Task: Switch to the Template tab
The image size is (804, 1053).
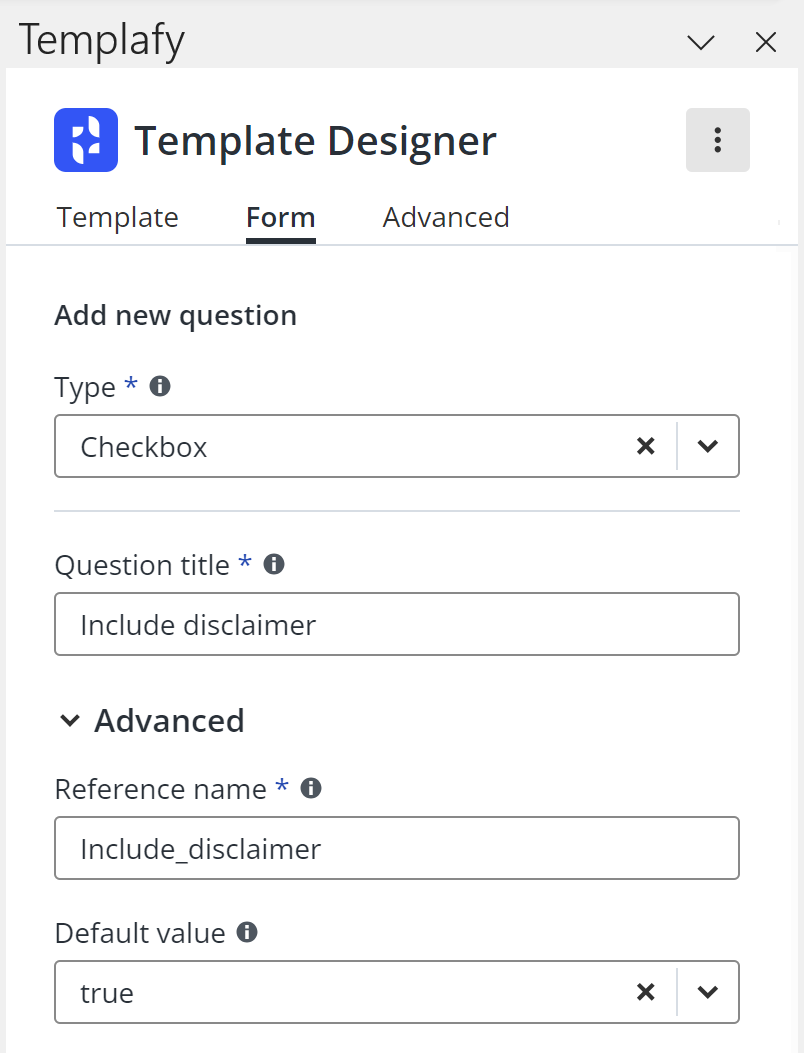Action: click(x=117, y=217)
